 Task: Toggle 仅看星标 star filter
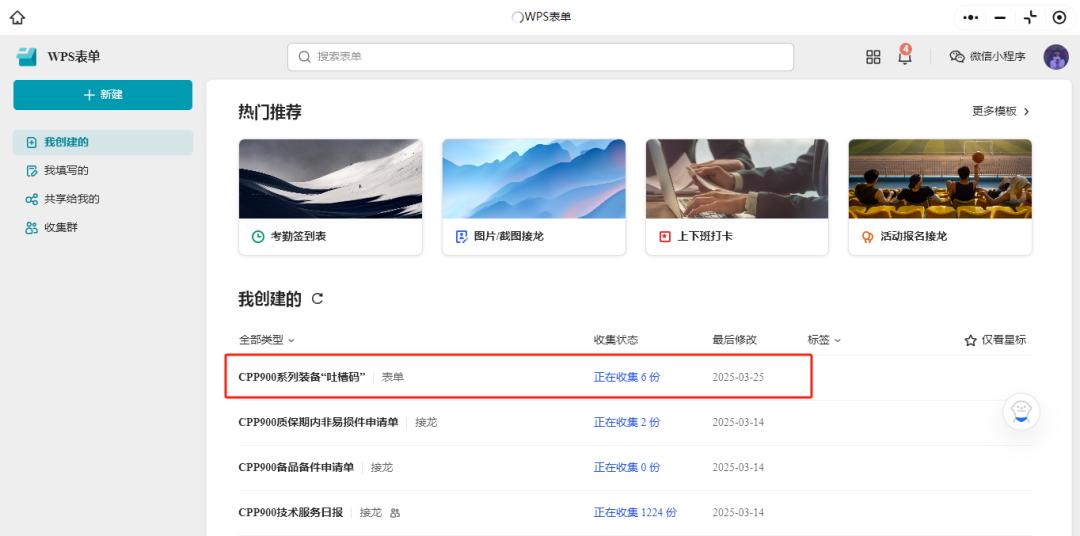(x=995, y=340)
